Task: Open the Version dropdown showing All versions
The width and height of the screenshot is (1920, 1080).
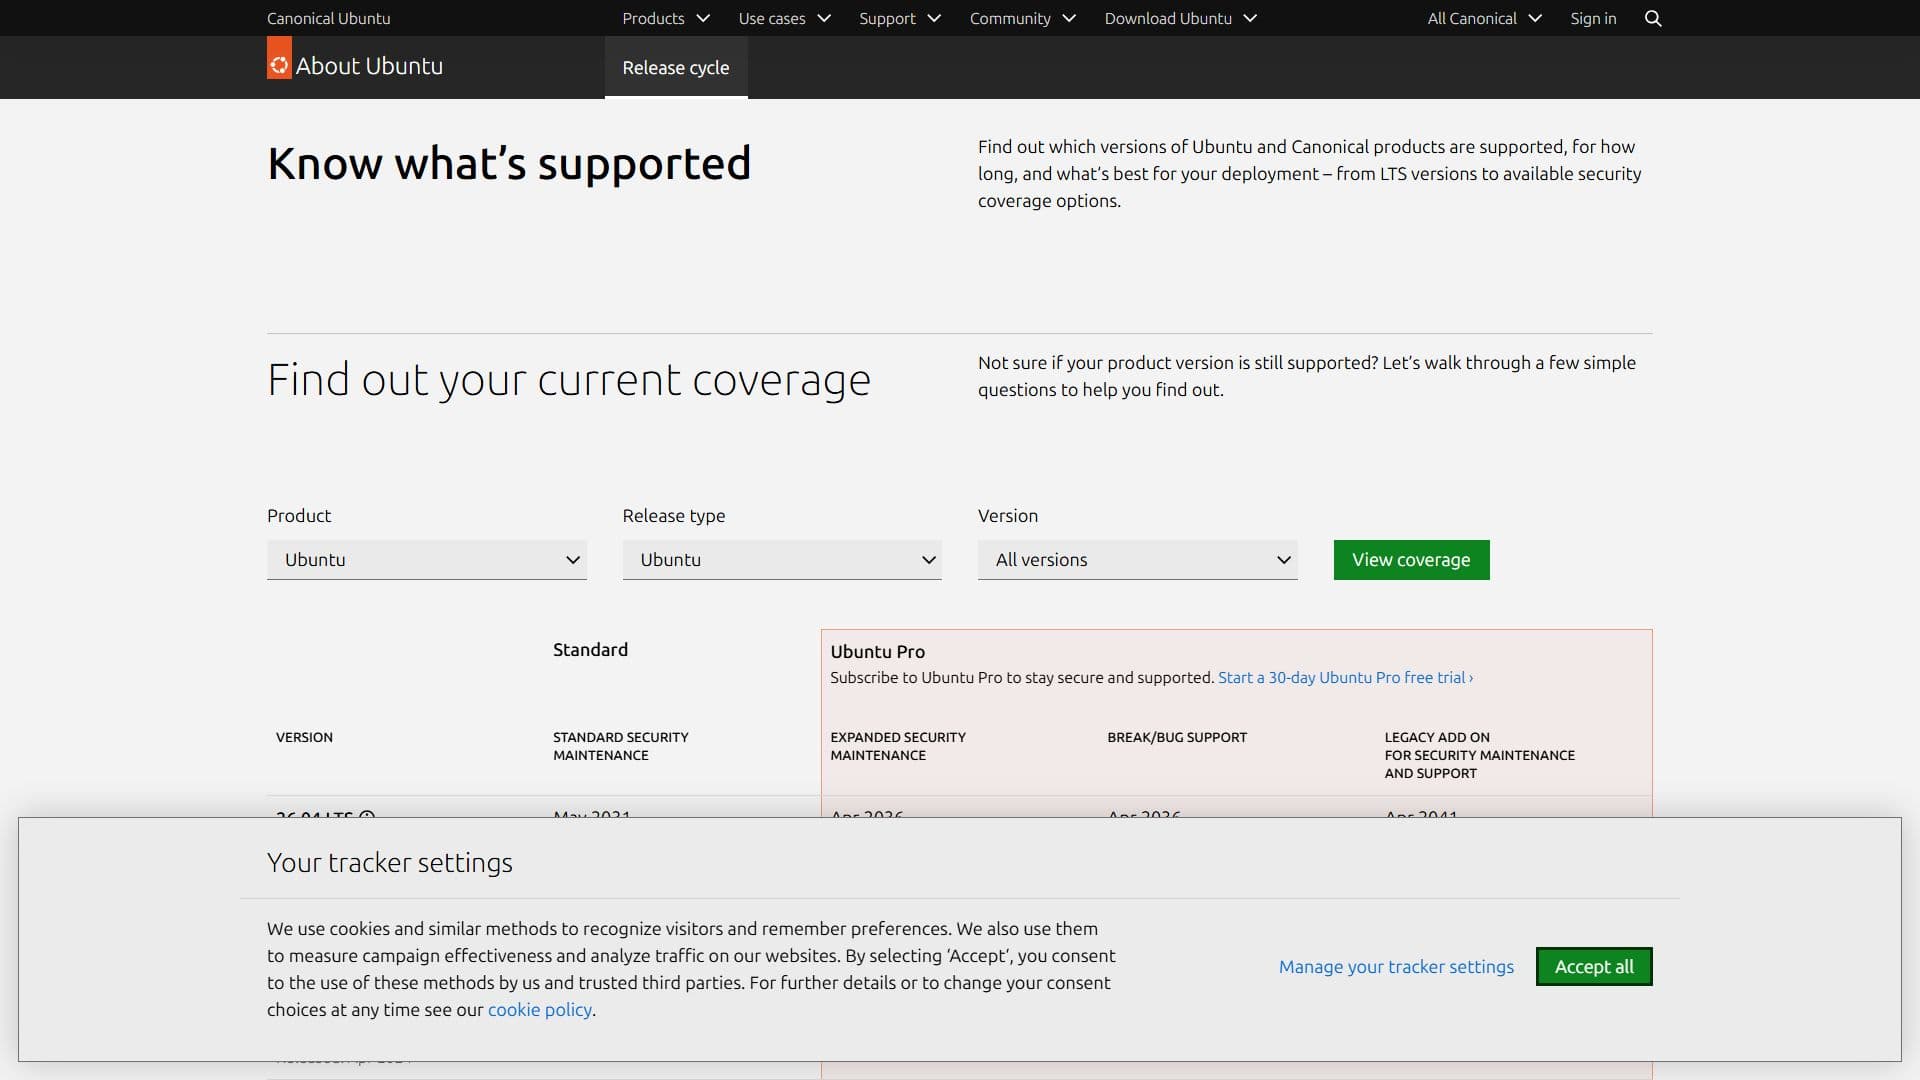Action: click(1138, 560)
